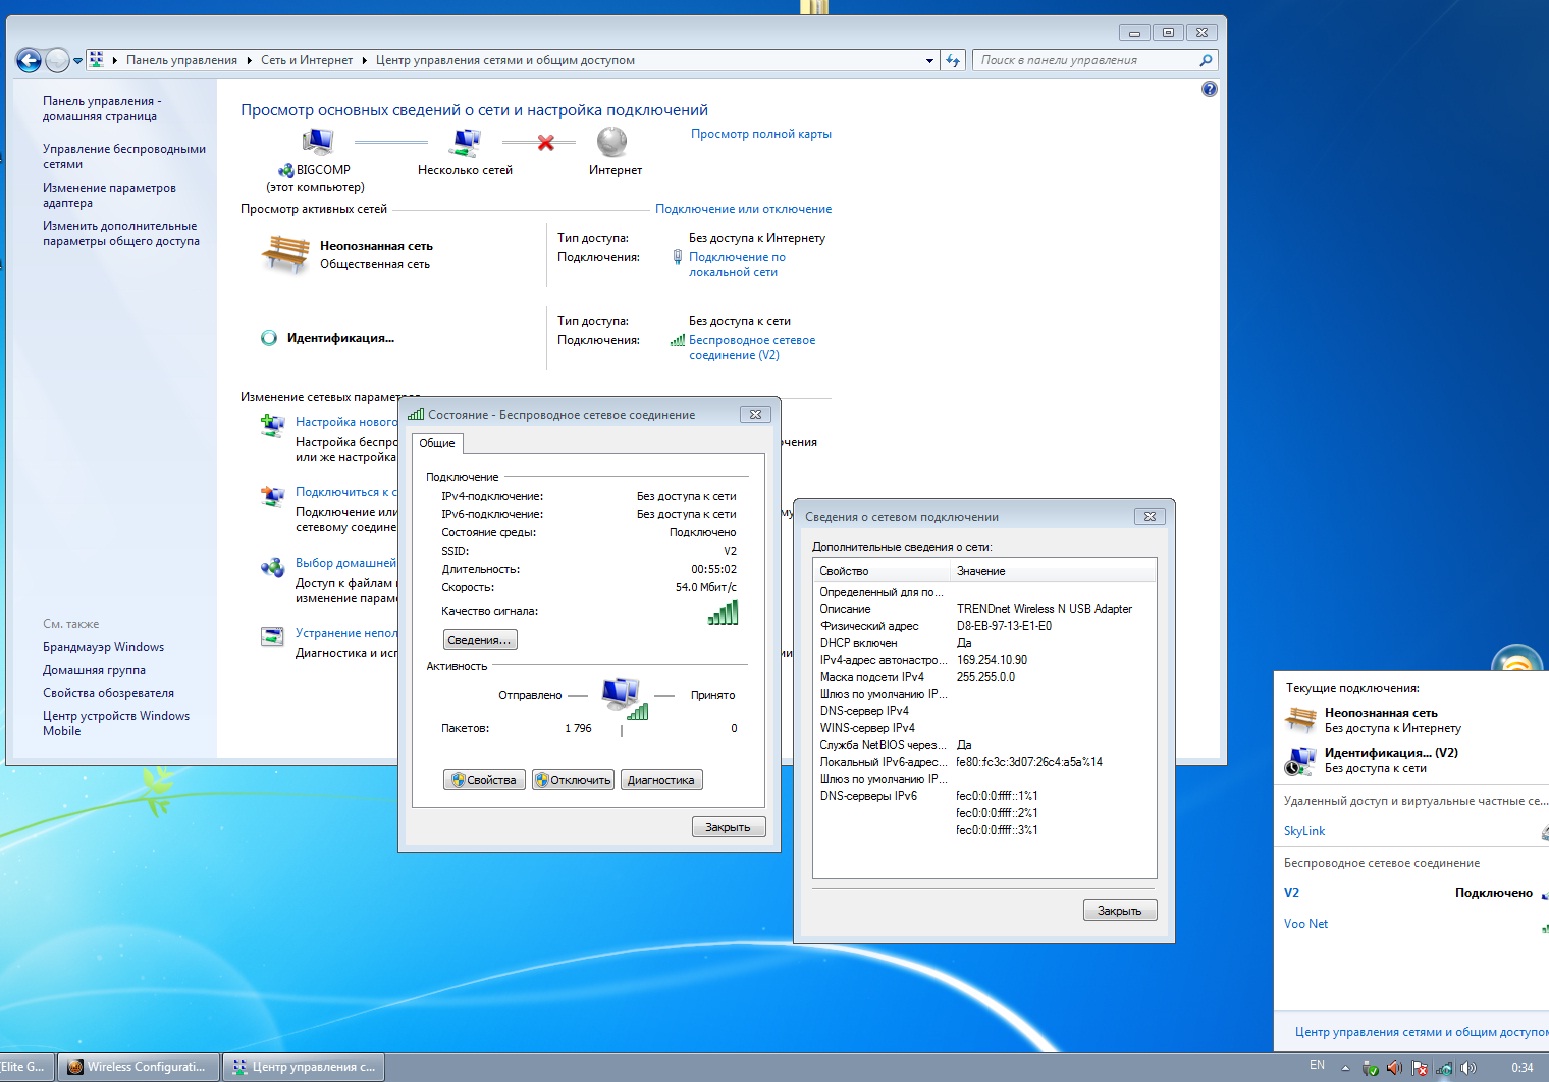
Task: Click the control panel search field
Action: pyautogui.click(x=1085, y=60)
